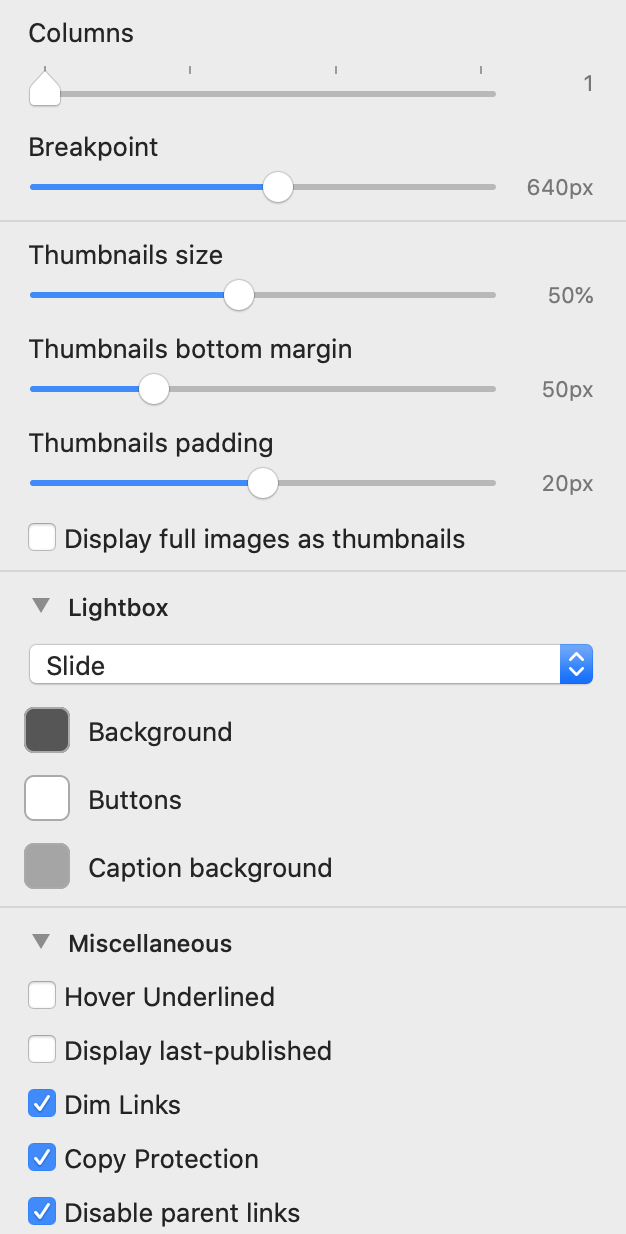This screenshot has height=1234, width=626.
Task: Click the Miscellaneous section heading
Action: (150, 943)
